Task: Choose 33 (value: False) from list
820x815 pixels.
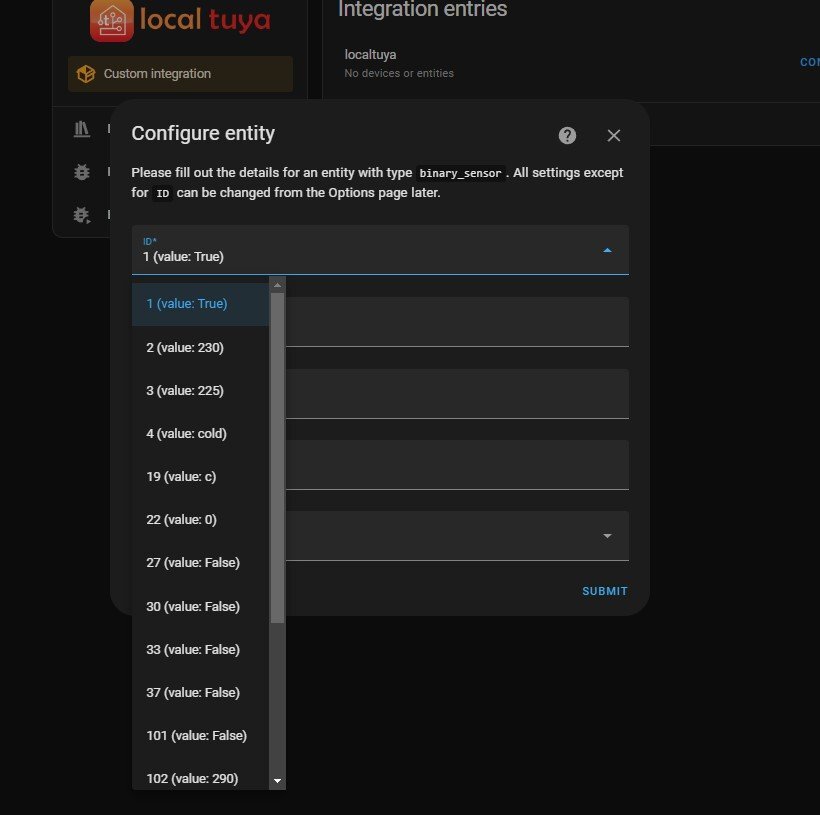Action: click(200, 649)
